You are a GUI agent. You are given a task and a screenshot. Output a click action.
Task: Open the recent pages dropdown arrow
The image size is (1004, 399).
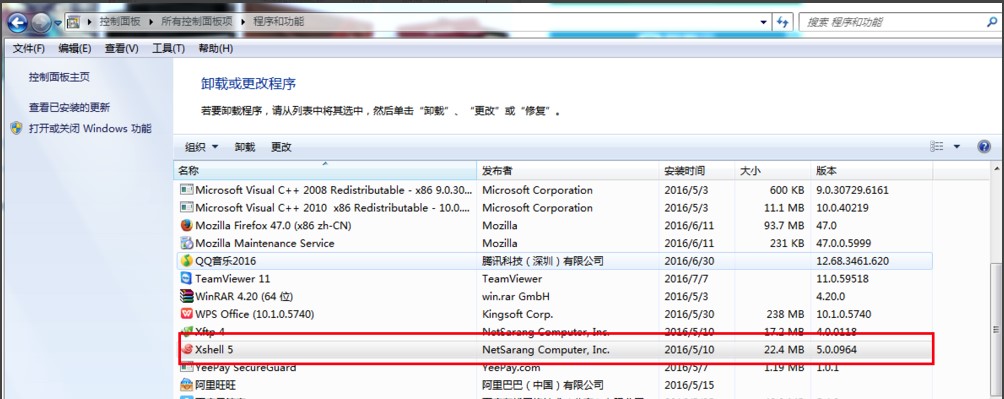pos(58,24)
